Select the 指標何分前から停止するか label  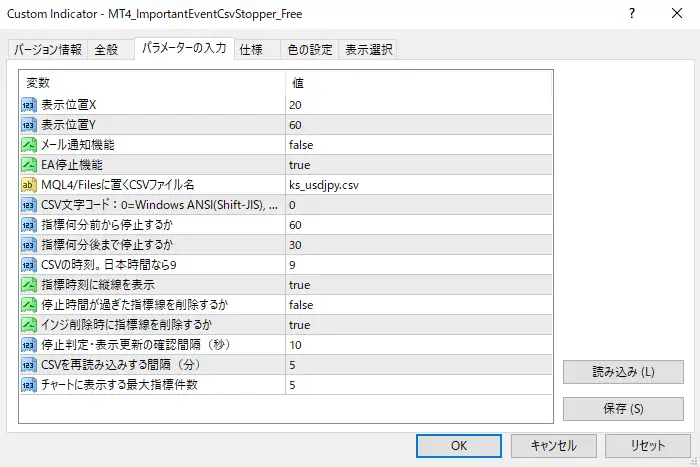pos(107,225)
